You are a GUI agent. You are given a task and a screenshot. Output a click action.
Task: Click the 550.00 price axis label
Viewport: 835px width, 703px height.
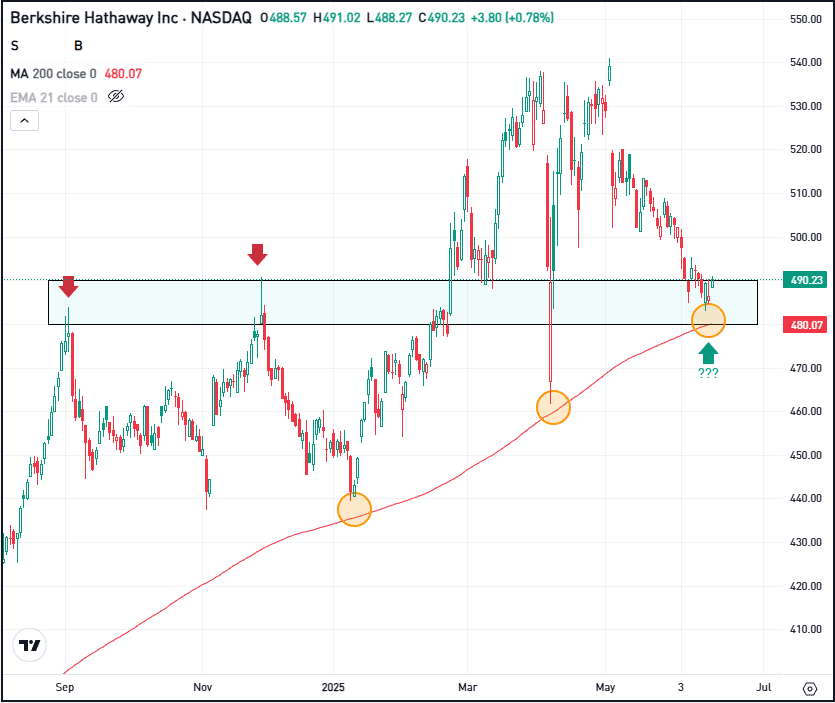point(806,19)
